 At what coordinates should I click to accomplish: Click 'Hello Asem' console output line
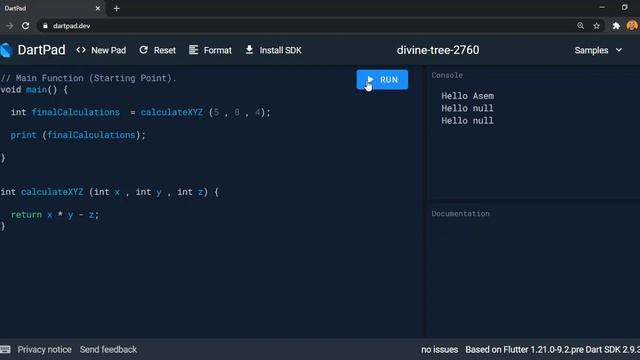467,96
